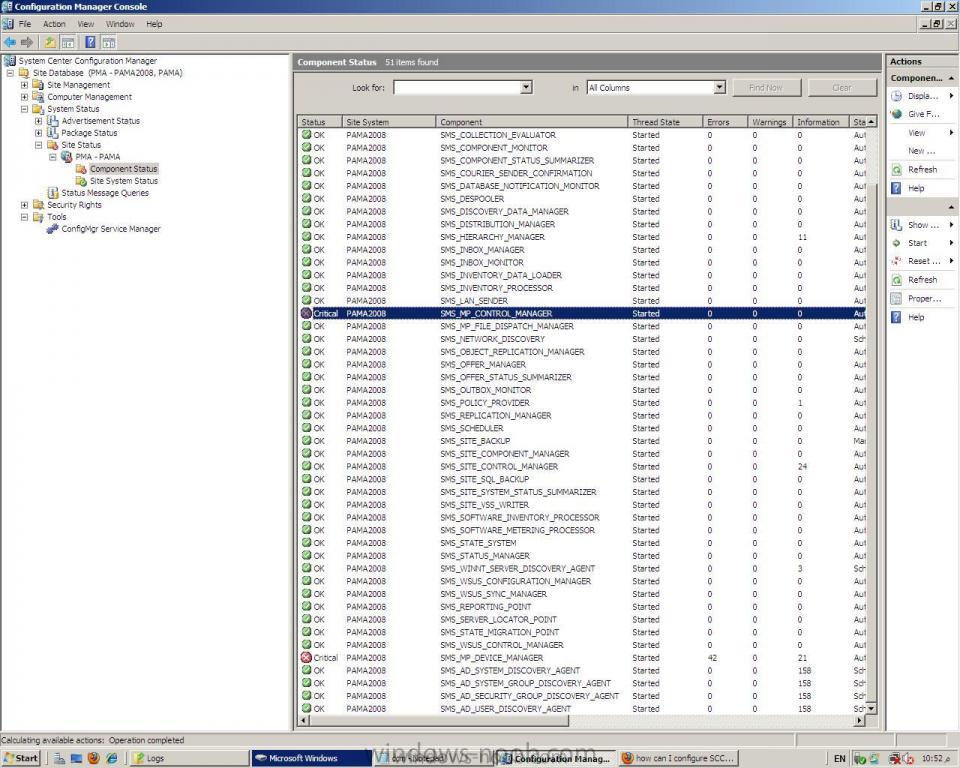The height and width of the screenshot is (768, 960).
Task: Open the Windows Start button
Action: pyautogui.click(x=21, y=758)
